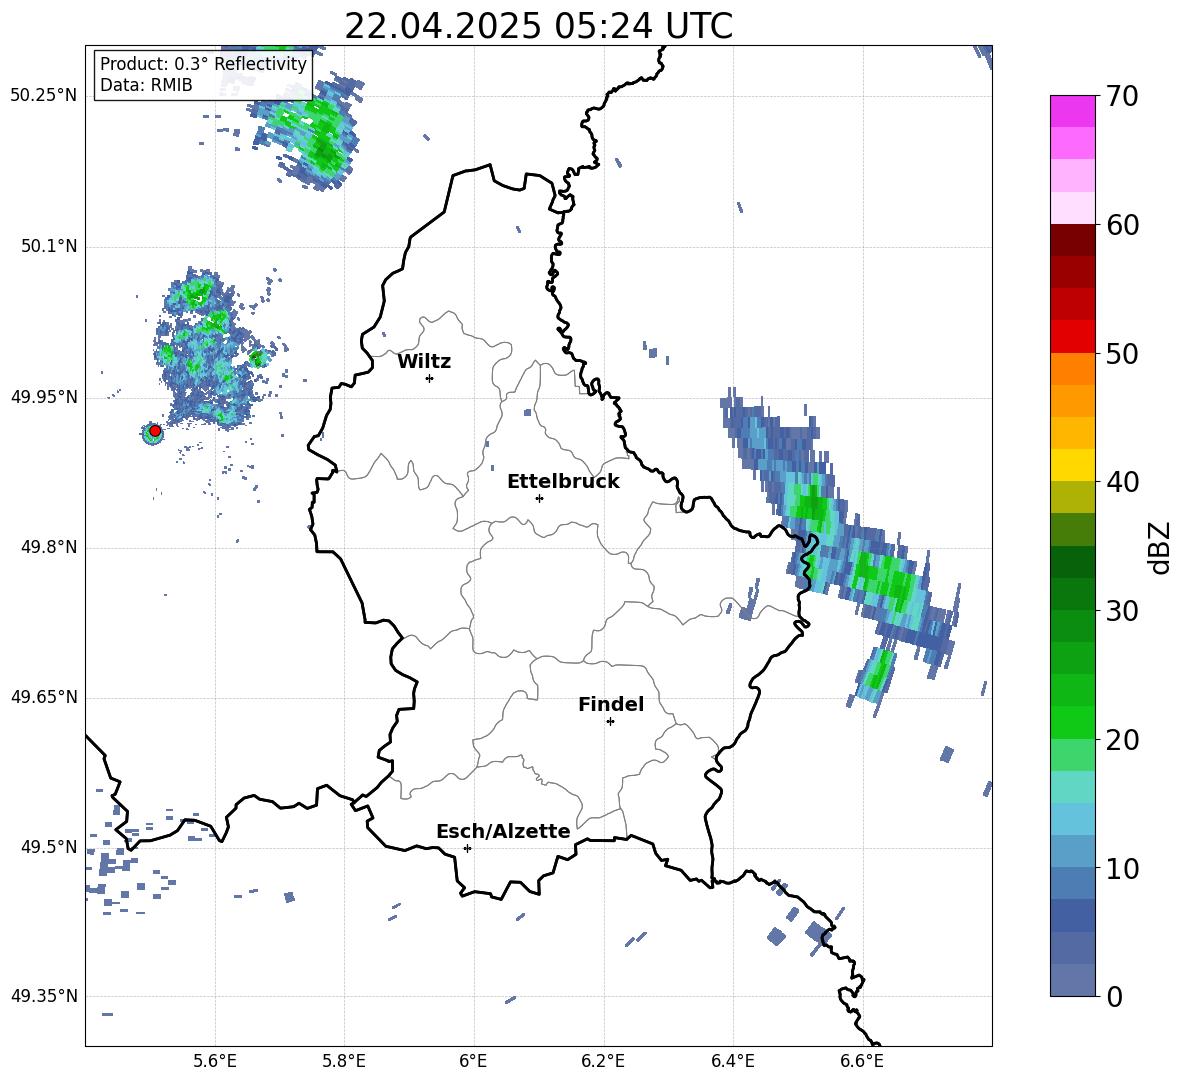1184x1081 pixels.
Task: Click the colorbar value 10
Action: pyautogui.click(x=1122, y=868)
